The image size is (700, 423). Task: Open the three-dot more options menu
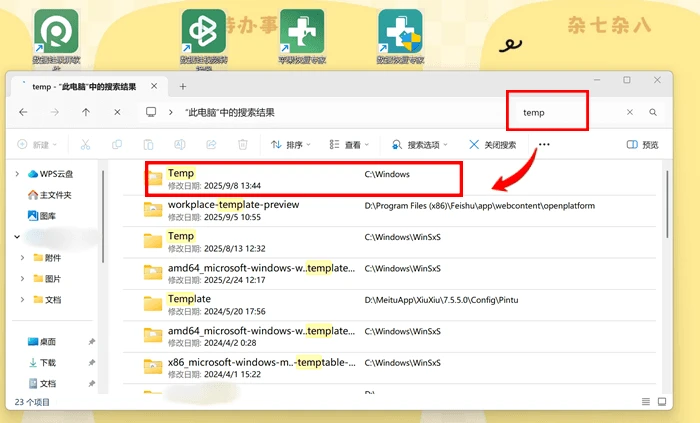(x=544, y=145)
